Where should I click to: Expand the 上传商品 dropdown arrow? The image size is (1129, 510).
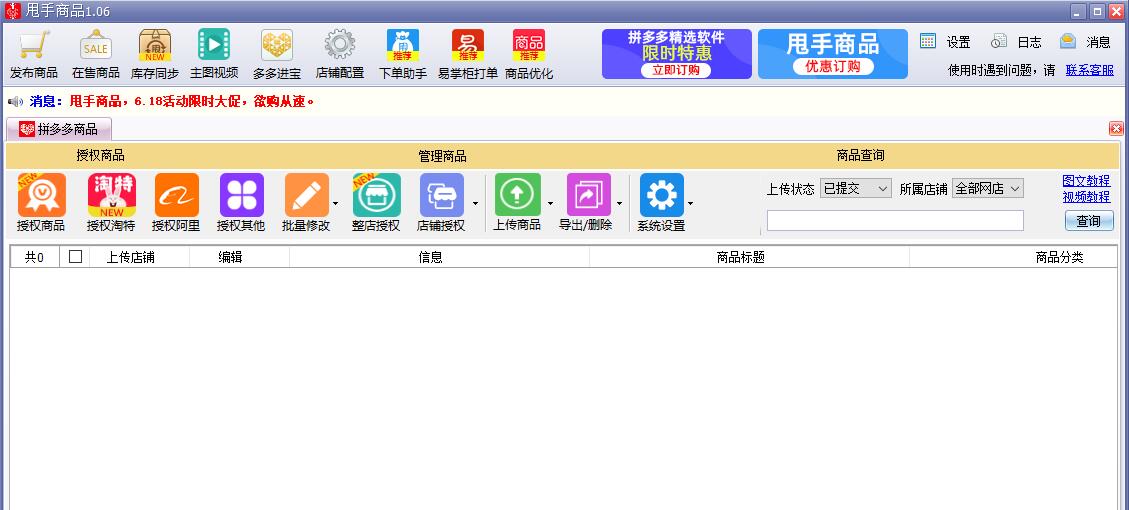[550, 204]
